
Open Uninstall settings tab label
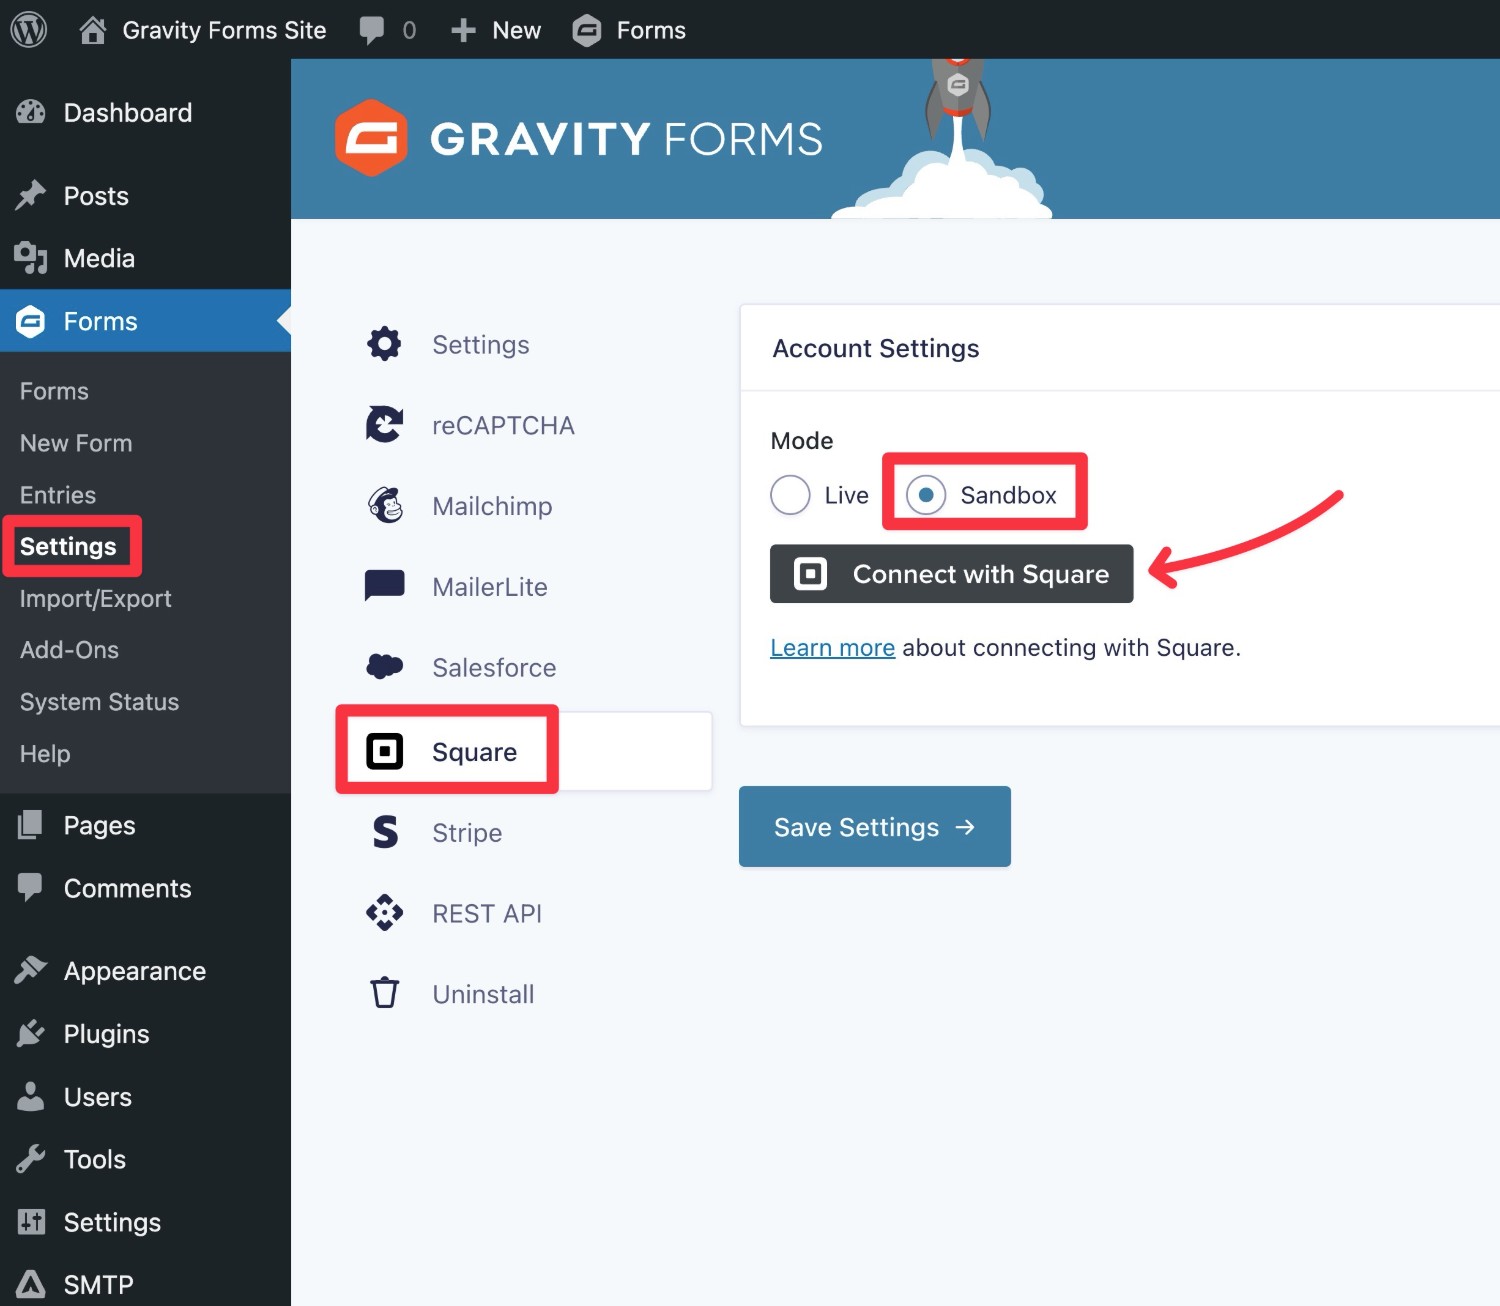coord(483,994)
